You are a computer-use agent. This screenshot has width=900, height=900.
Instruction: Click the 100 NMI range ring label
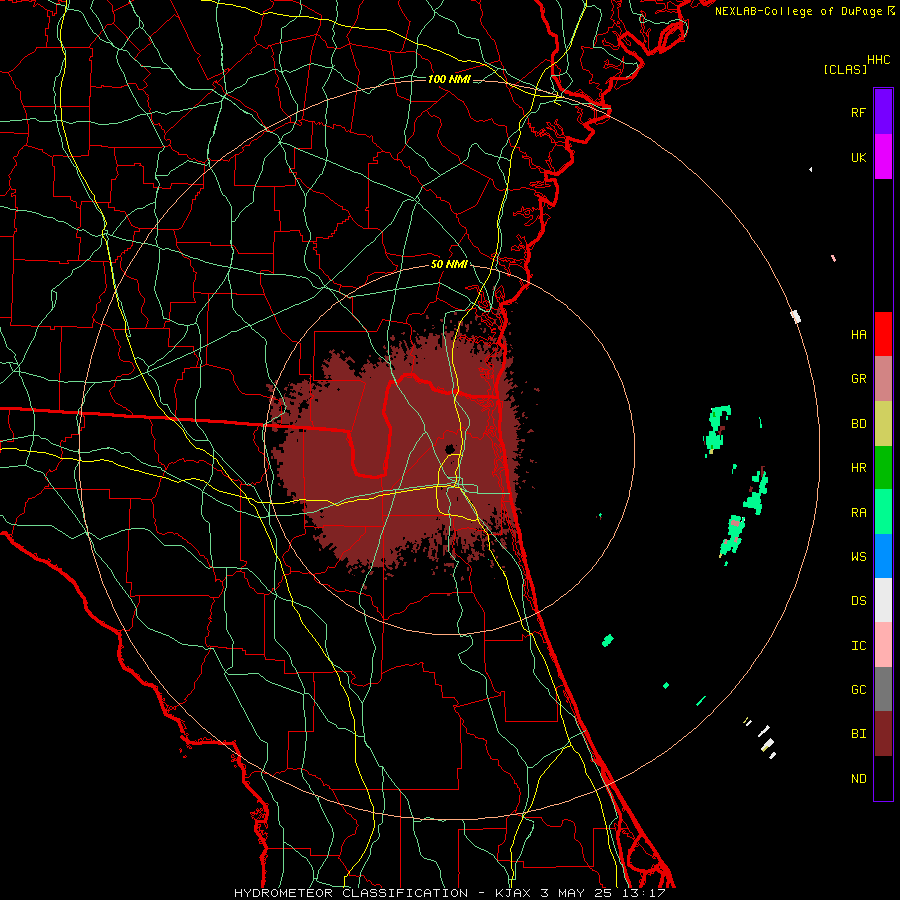pos(449,79)
